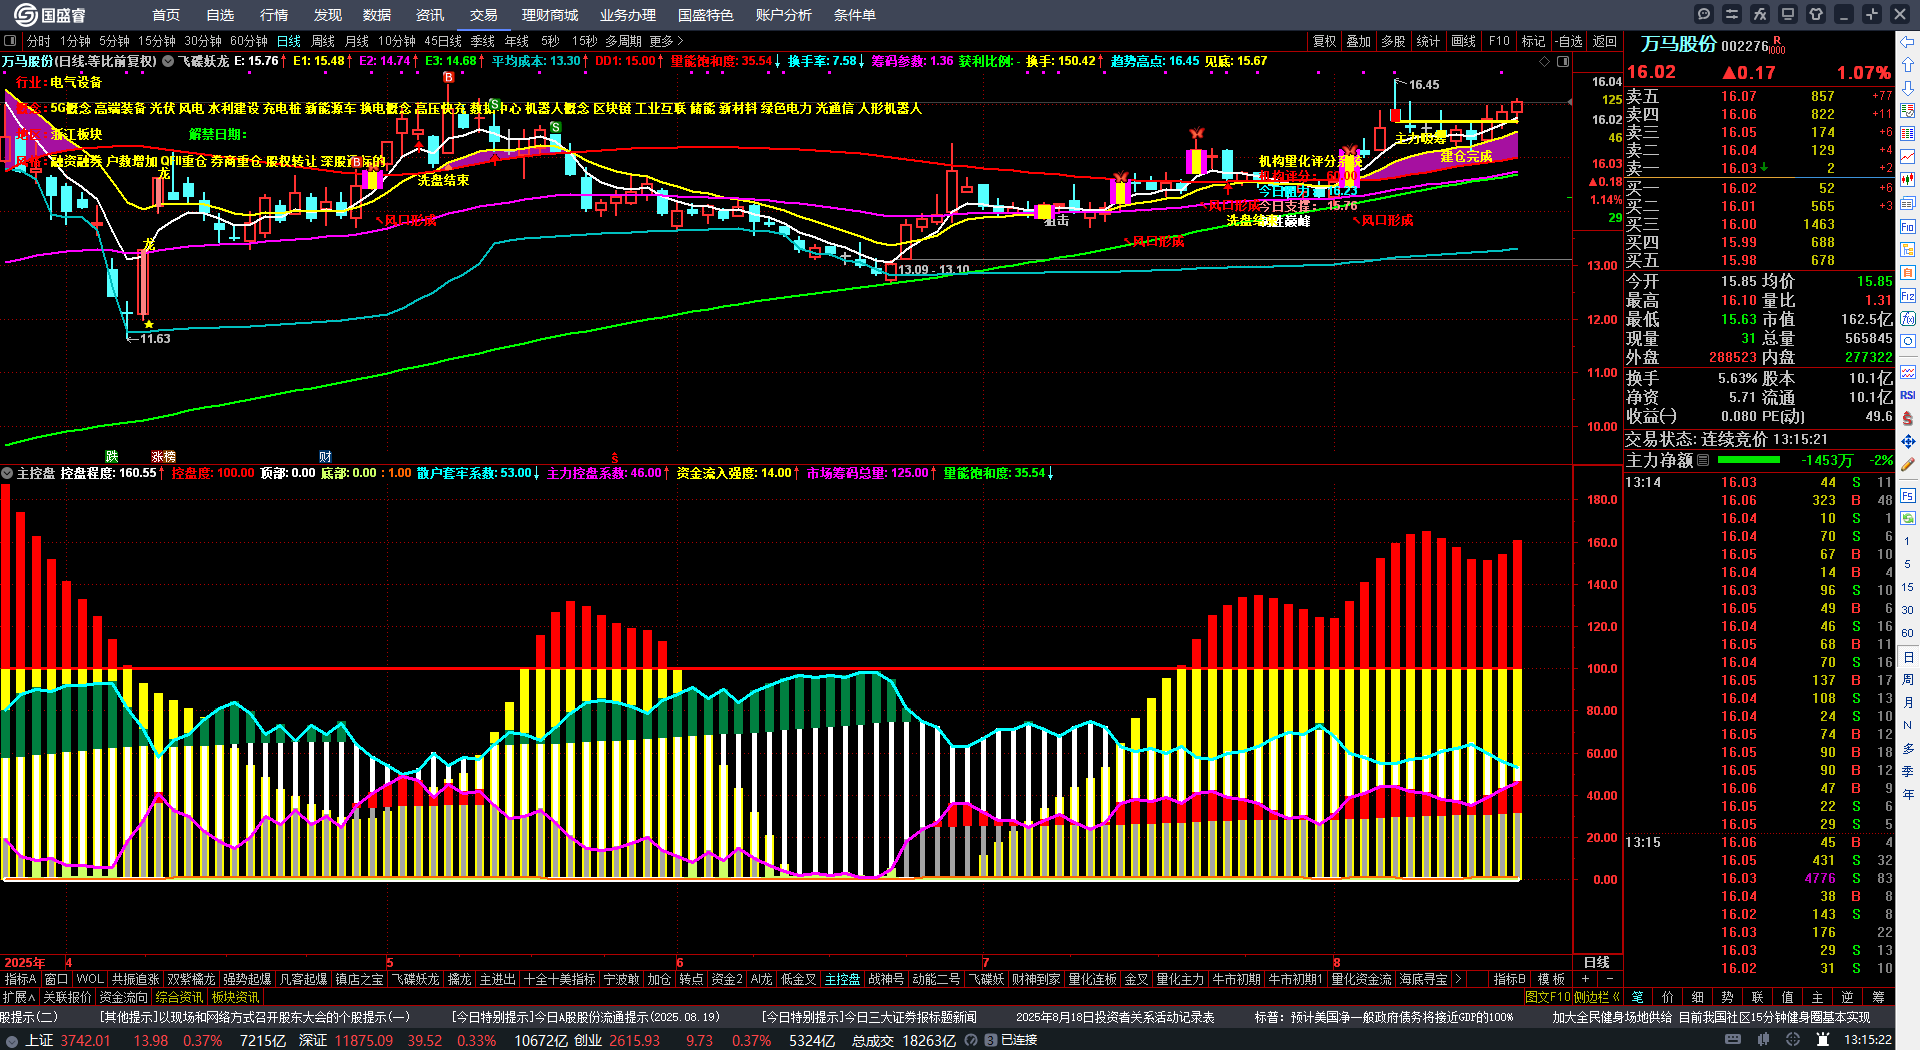Open the 账户分析 menu
1920x1050 pixels.
click(784, 15)
